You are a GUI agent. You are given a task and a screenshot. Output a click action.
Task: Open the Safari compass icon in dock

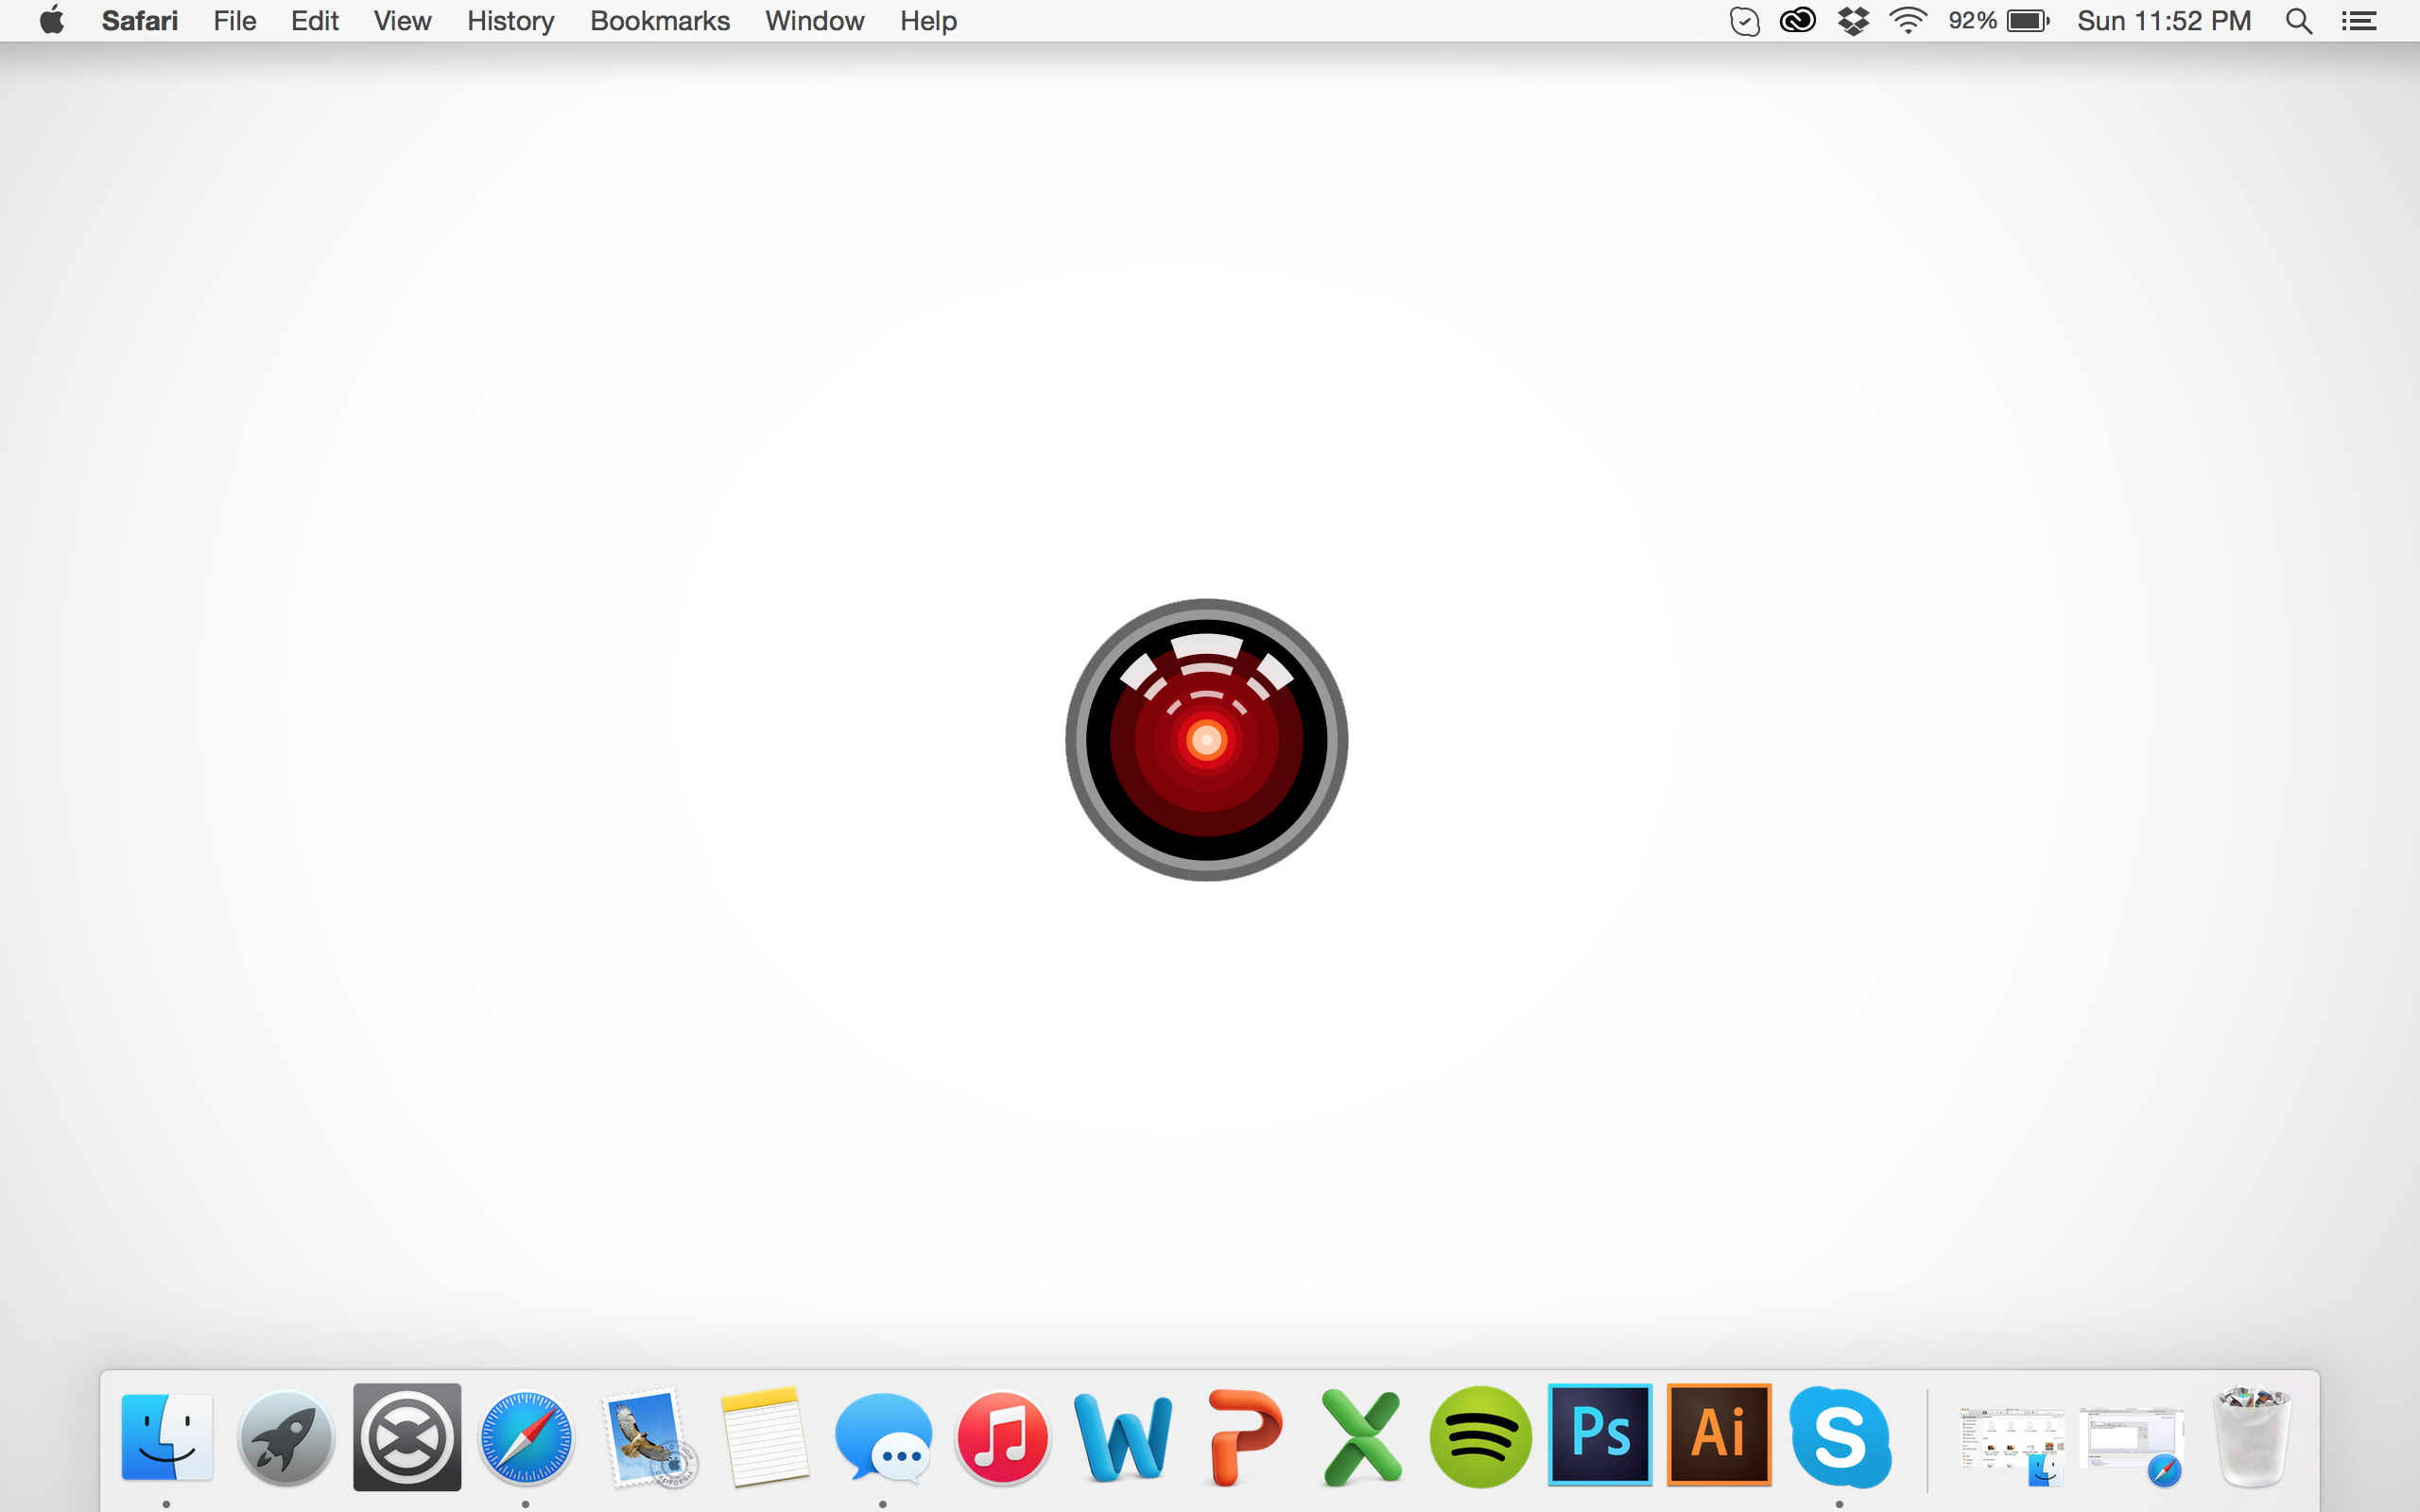point(526,1438)
